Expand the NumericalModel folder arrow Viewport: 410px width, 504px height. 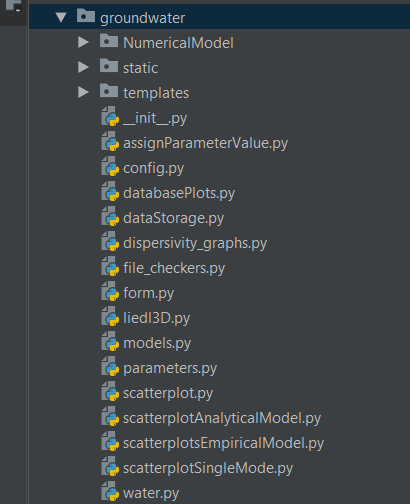click(83, 42)
